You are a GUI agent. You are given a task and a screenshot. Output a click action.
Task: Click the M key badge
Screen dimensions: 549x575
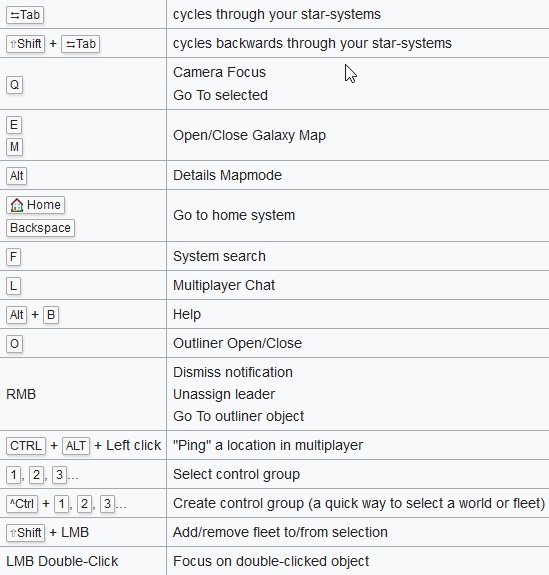click(14, 147)
